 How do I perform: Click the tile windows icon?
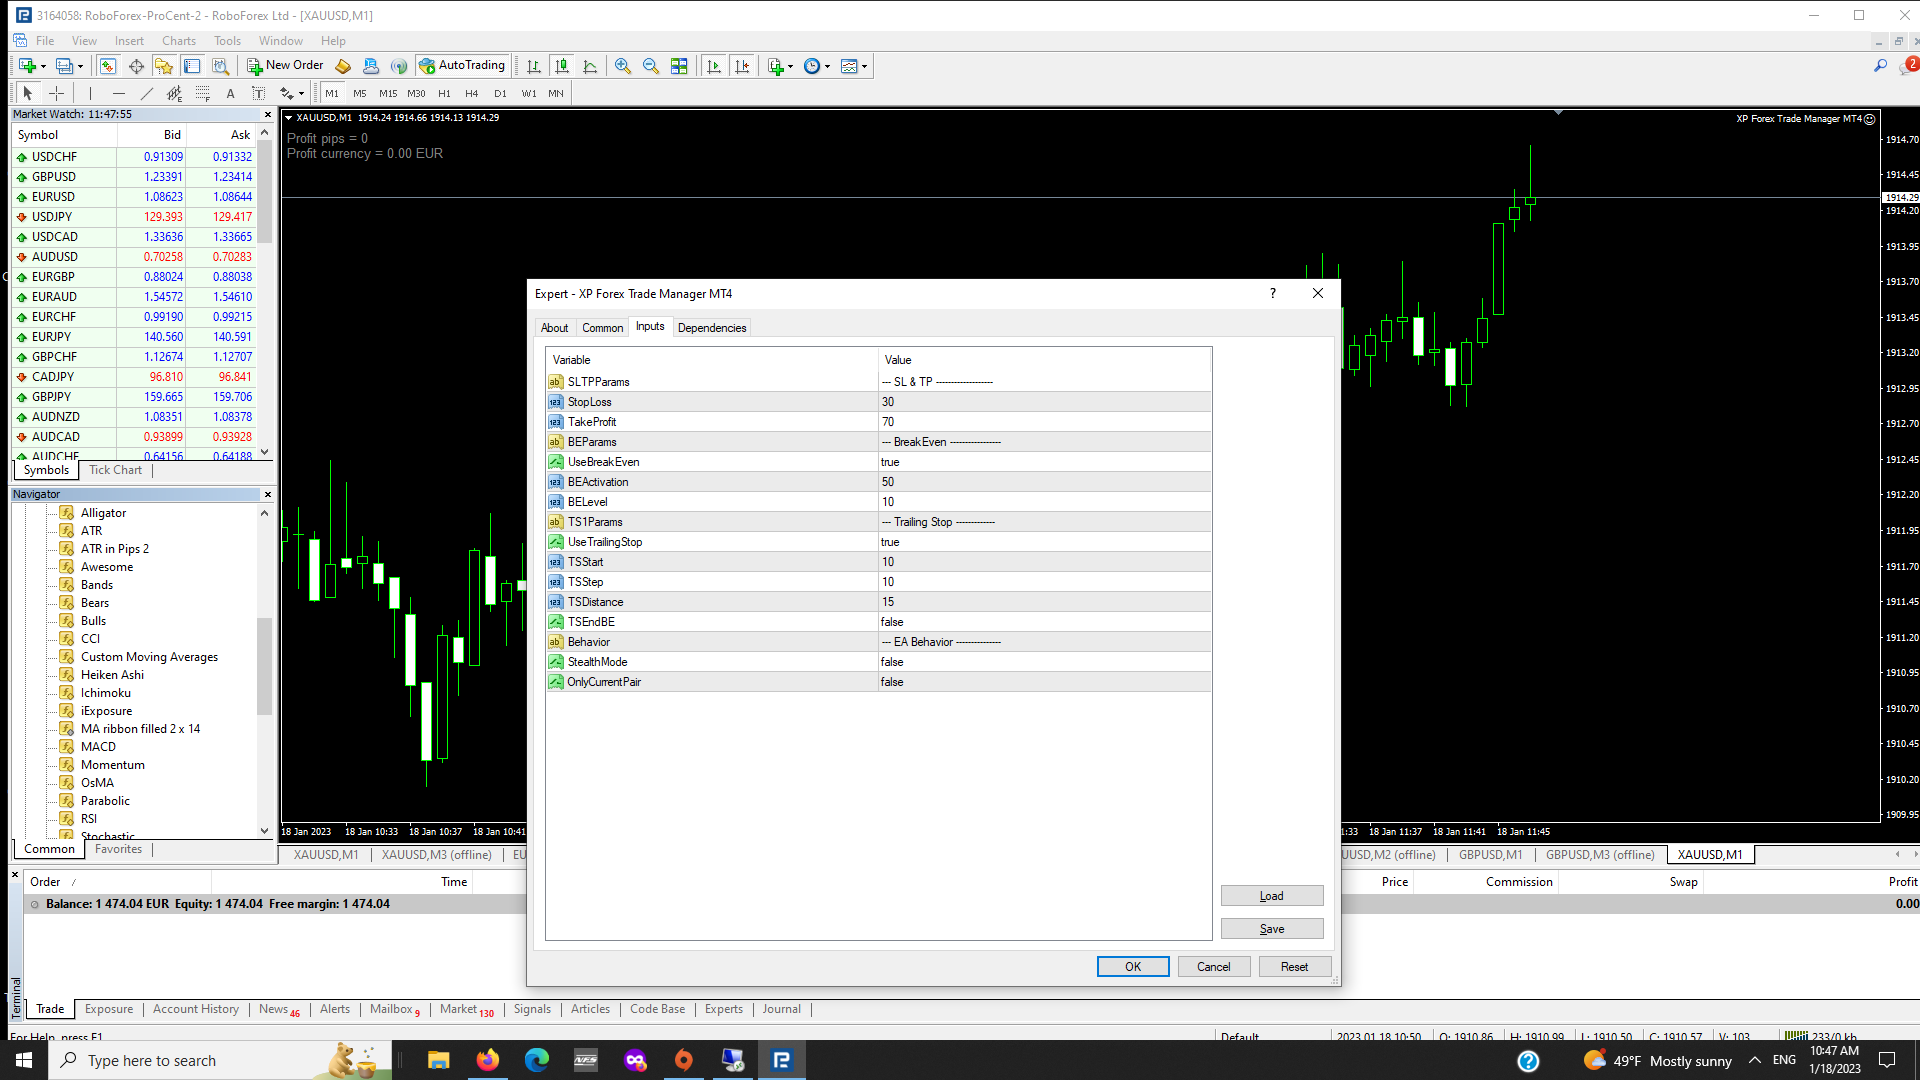(679, 66)
